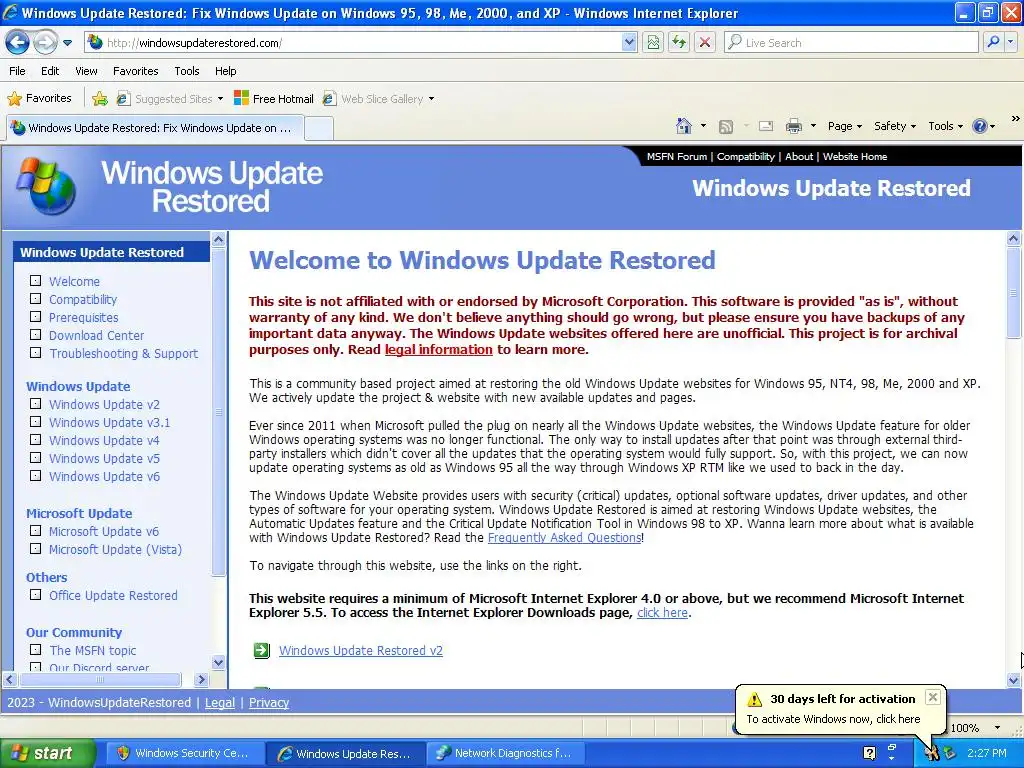The width and height of the screenshot is (1024, 768).
Task: Expand the address bar history dropdown
Action: tap(629, 43)
